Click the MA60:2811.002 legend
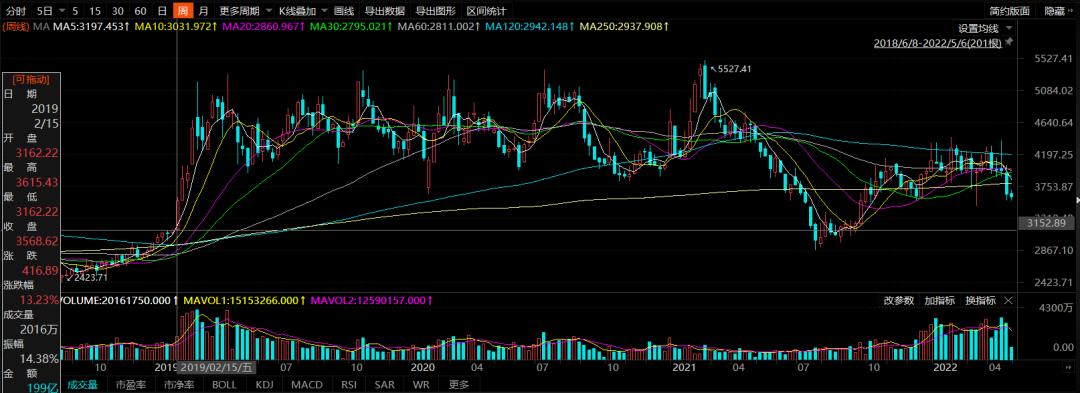1080x393 pixels. (439, 27)
